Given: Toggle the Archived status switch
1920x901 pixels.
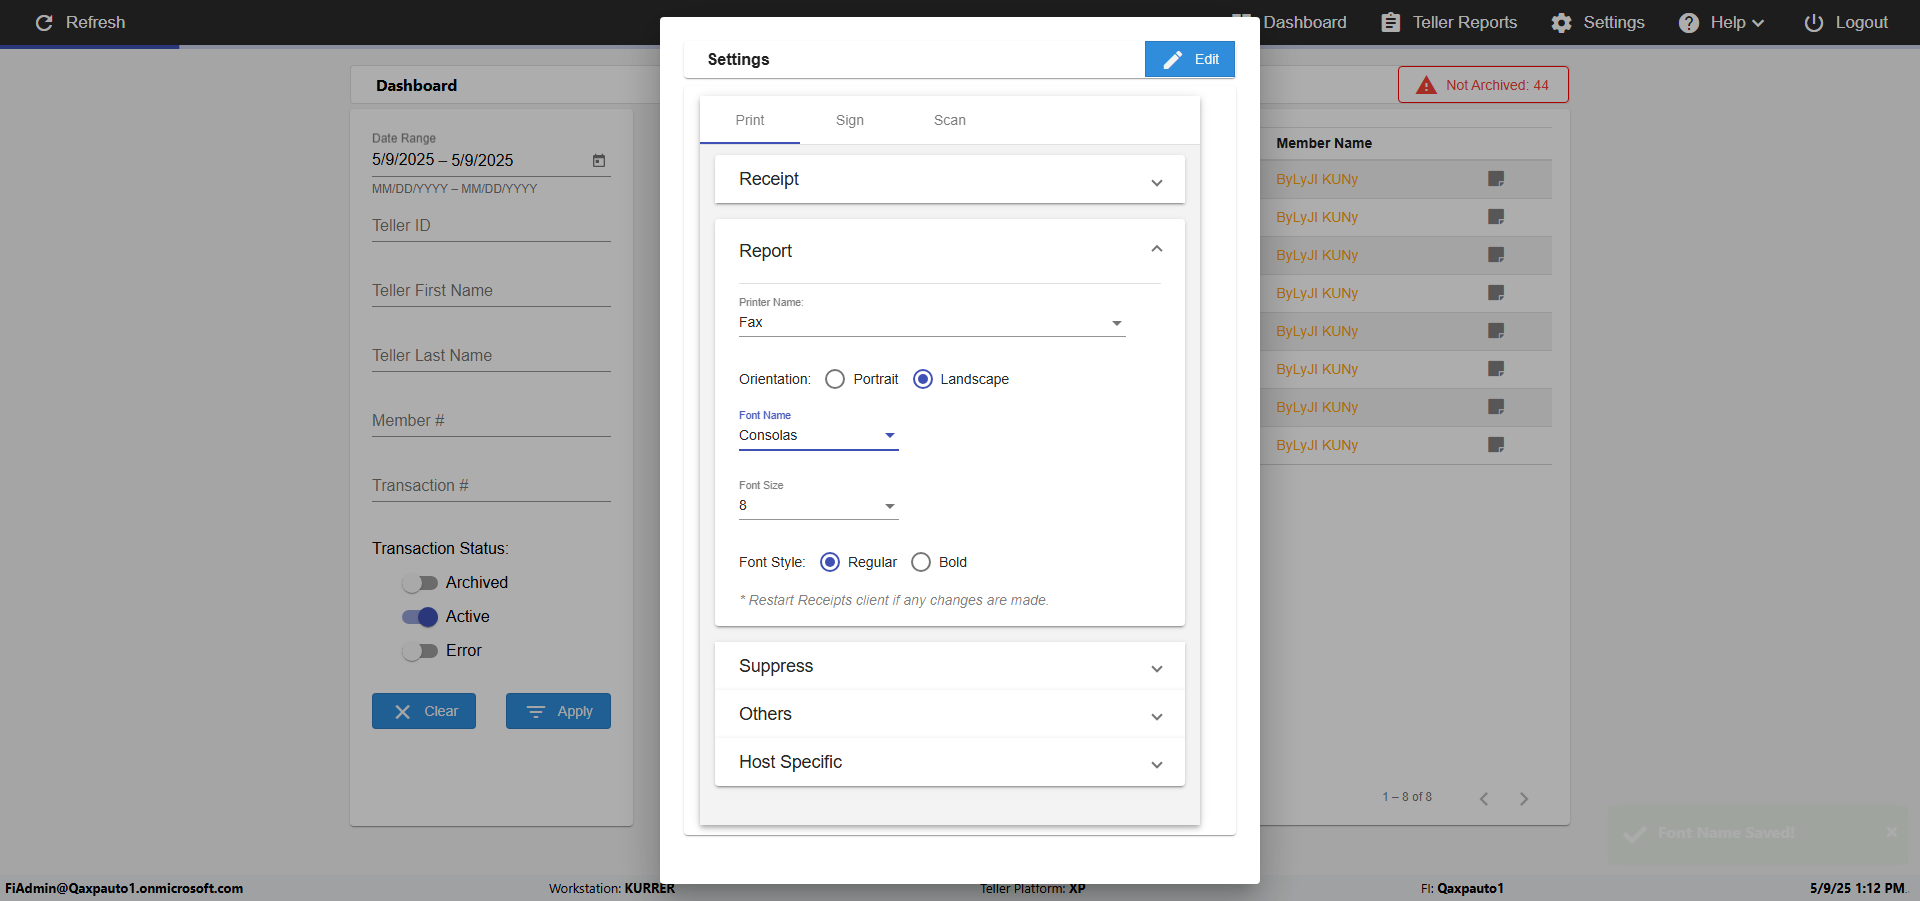Looking at the screenshot, I should point(420,583).
